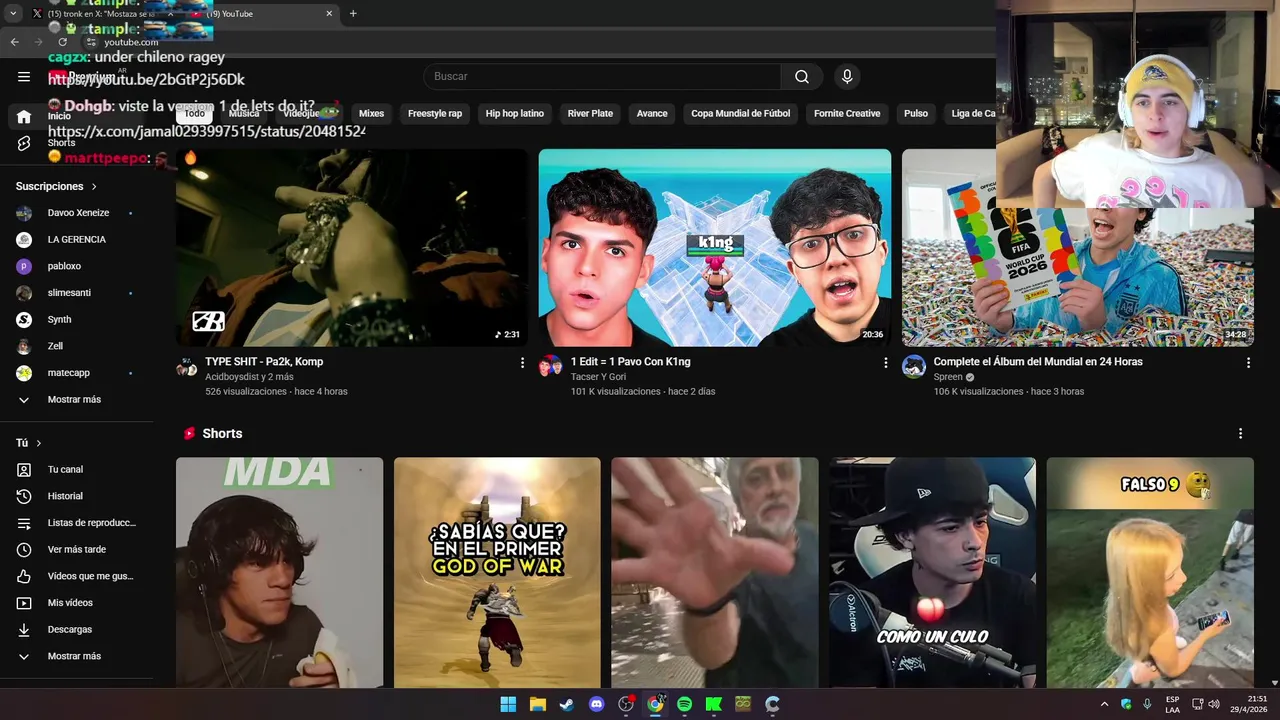The image size is (1280, 720).
Task: Play the TYPE SHIT video thumbnail
Action: pyautogui.click(x=352, y=248)
